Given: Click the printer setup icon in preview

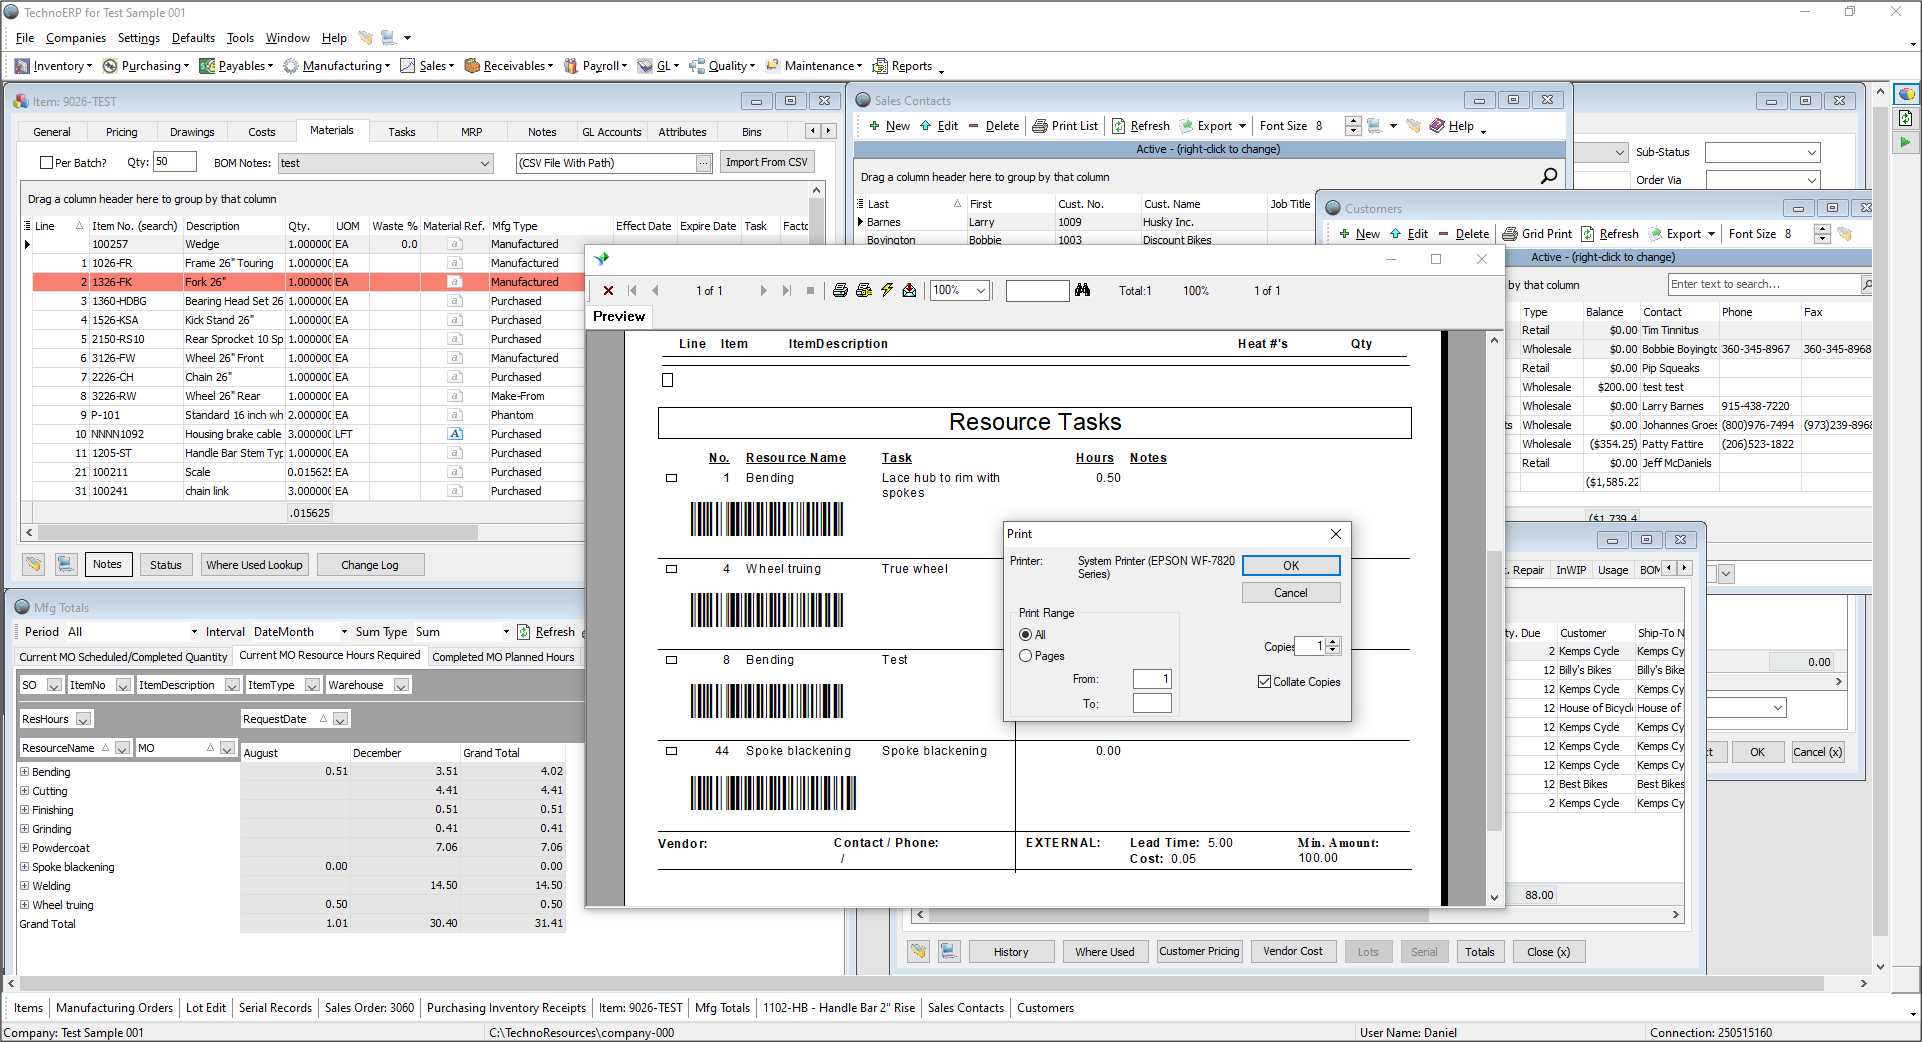Looking at the screenshot, I should [x=863, y=291].
